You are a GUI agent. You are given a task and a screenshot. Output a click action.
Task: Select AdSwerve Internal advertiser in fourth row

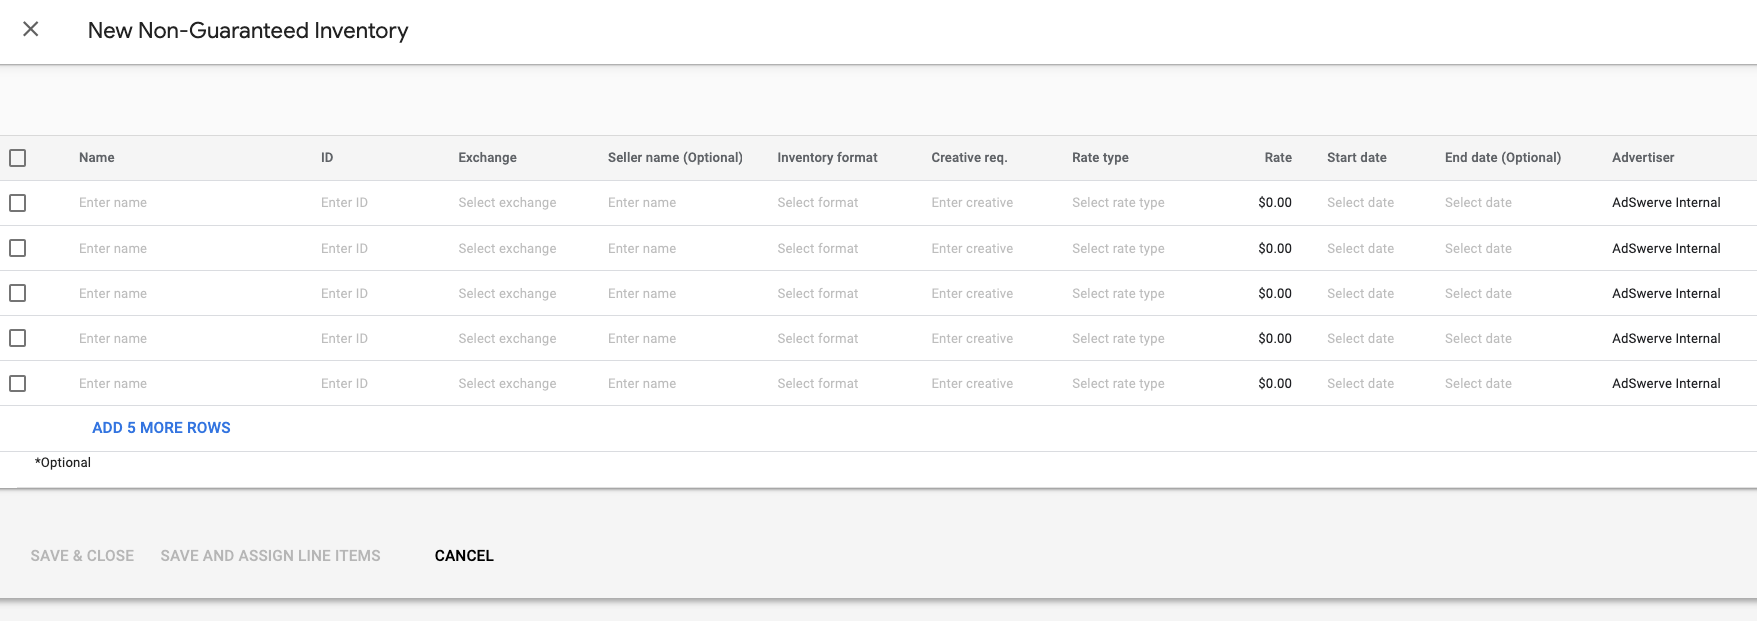pos(1666,338)
